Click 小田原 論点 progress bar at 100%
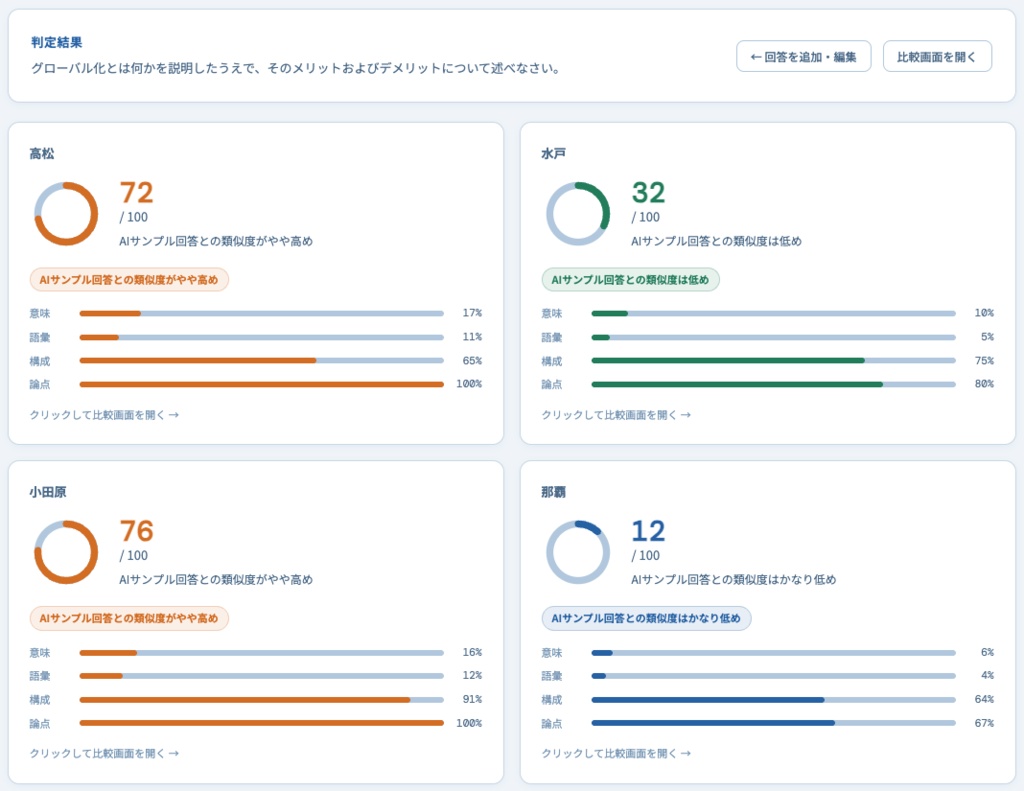The image size is (1024, 791). point(262,723)
